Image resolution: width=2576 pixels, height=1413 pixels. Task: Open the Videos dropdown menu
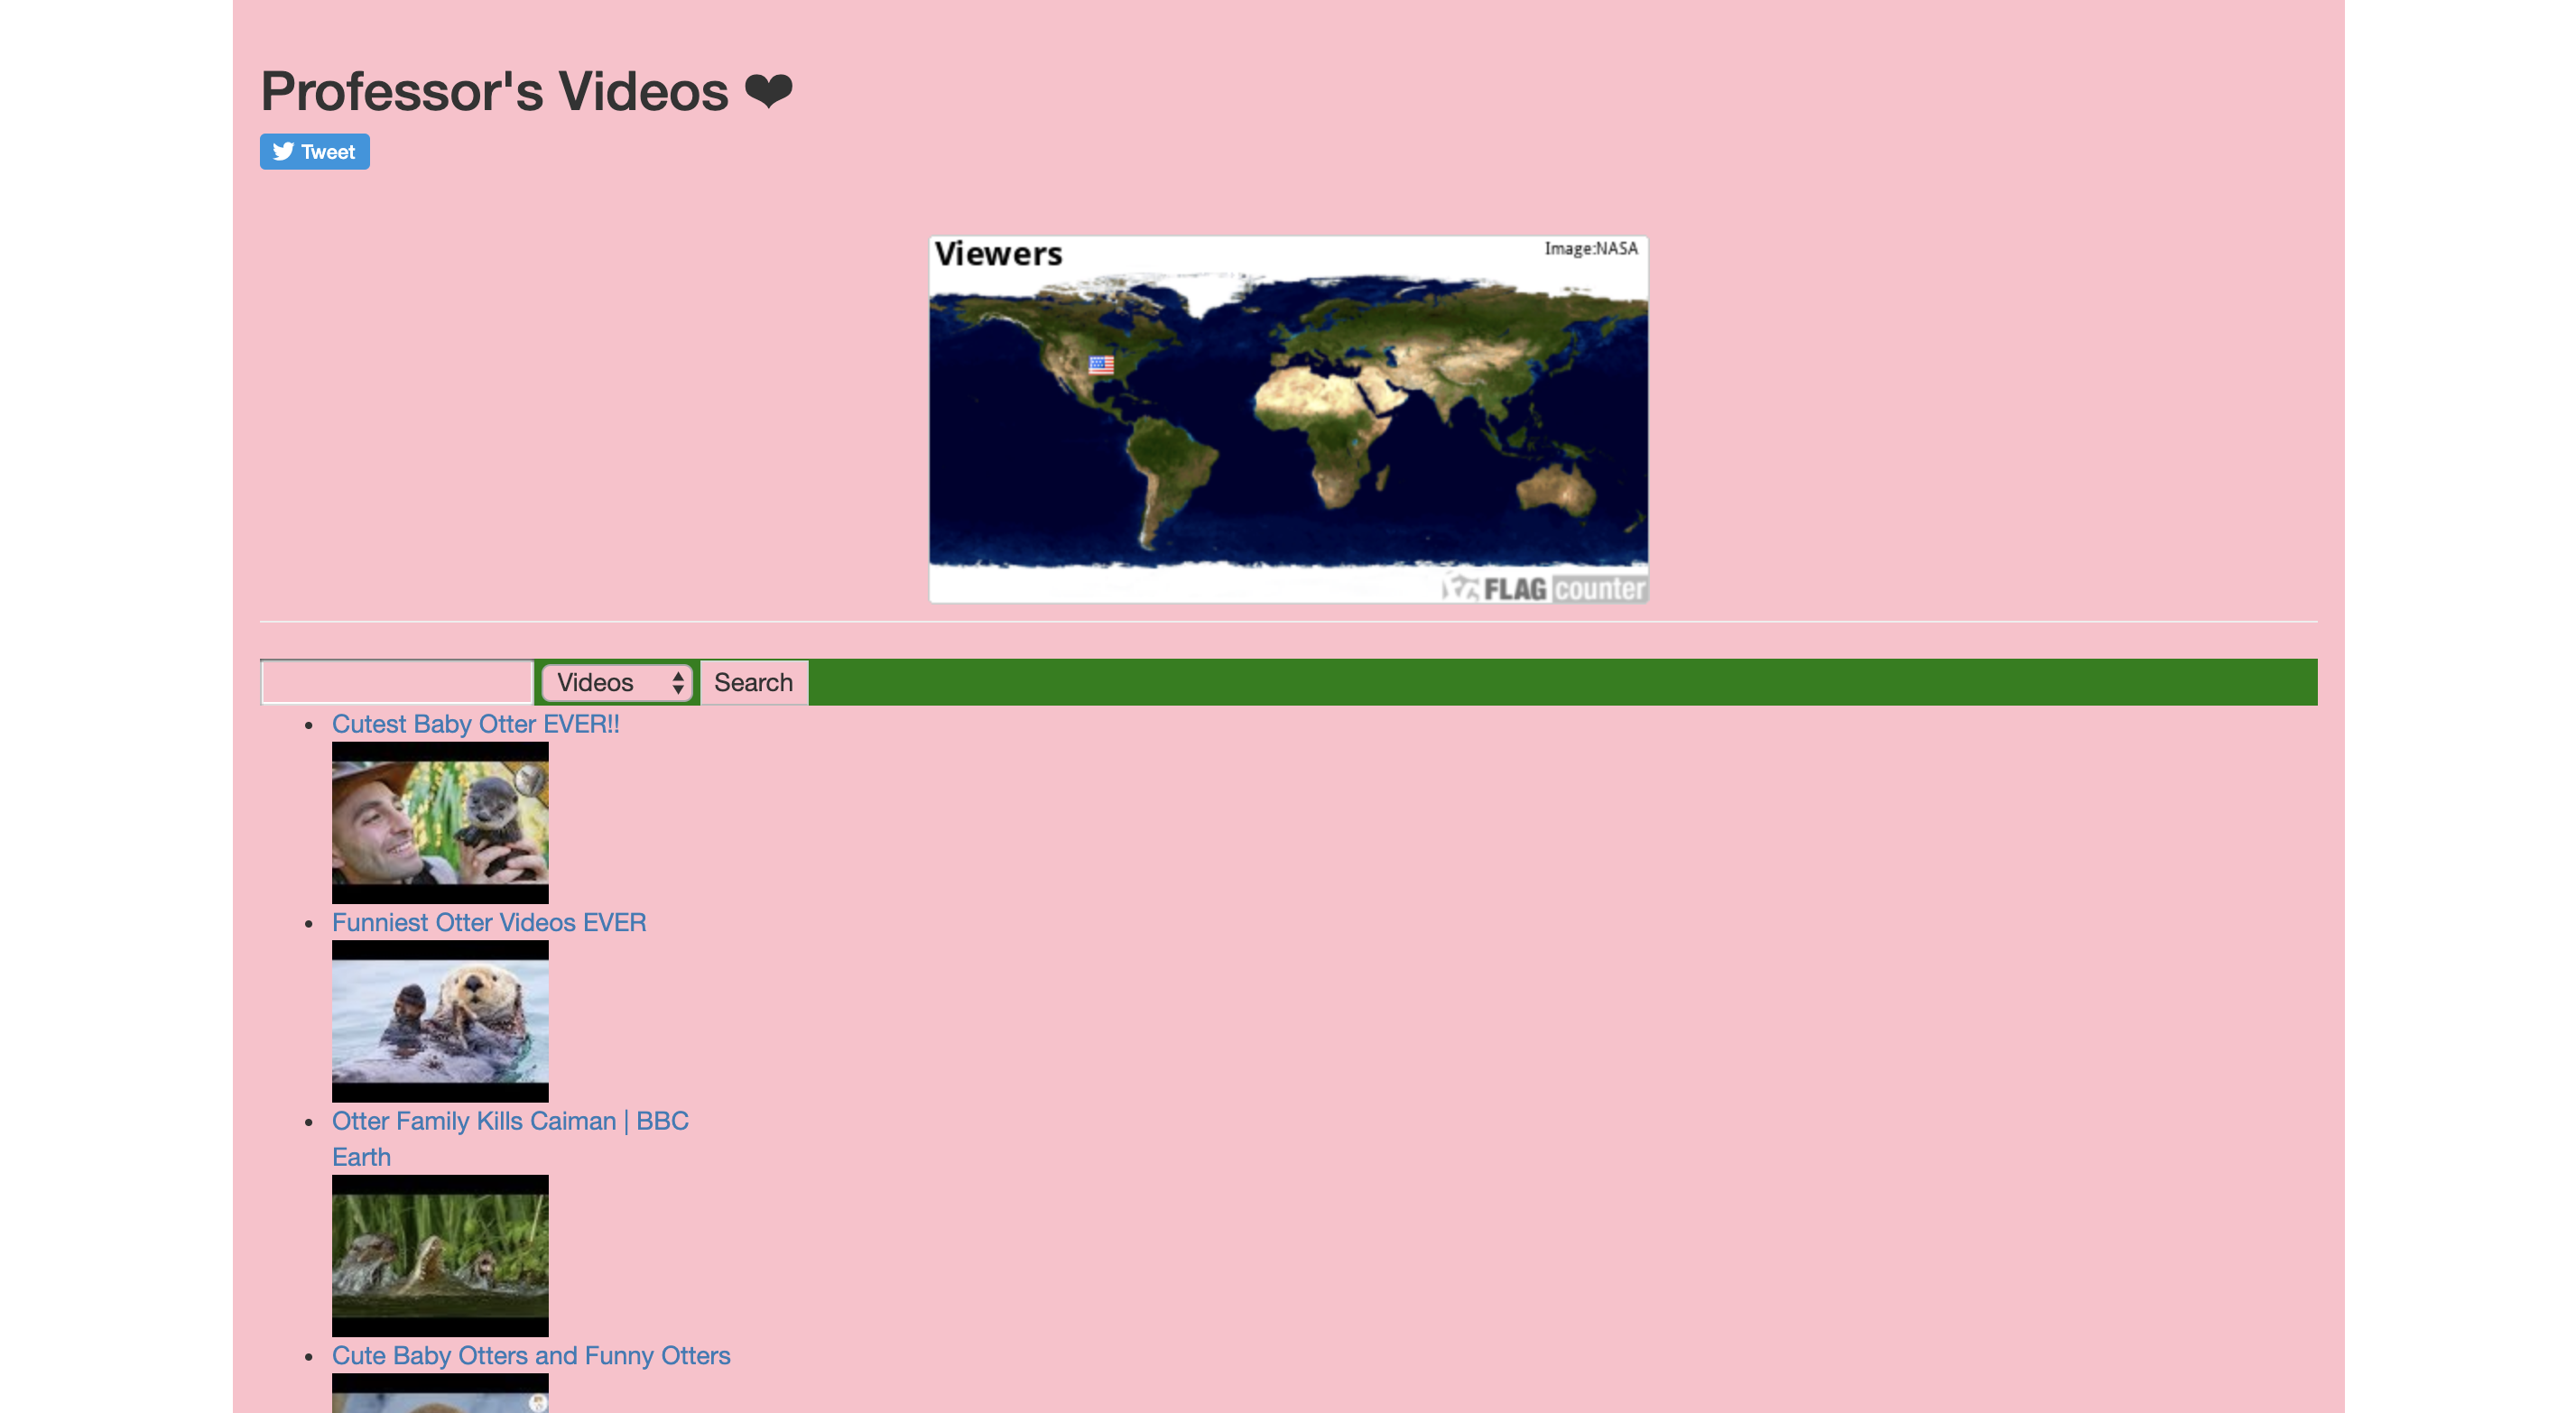[617, 683]
